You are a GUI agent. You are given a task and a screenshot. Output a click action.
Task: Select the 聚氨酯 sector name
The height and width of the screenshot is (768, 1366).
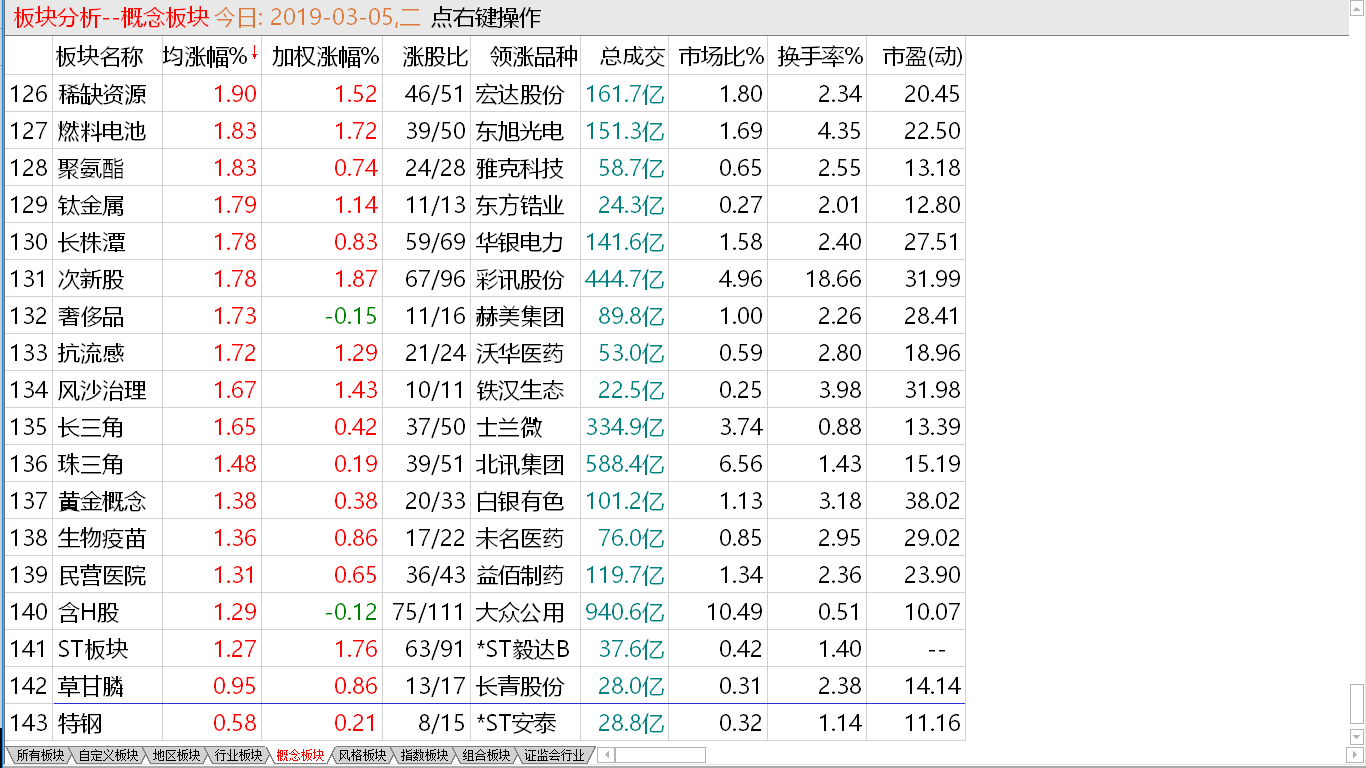click(x=91, y=168)
